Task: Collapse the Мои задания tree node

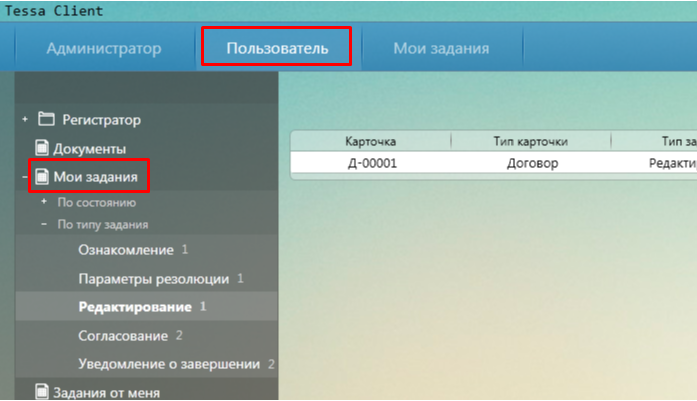Action: click(25, 178)
